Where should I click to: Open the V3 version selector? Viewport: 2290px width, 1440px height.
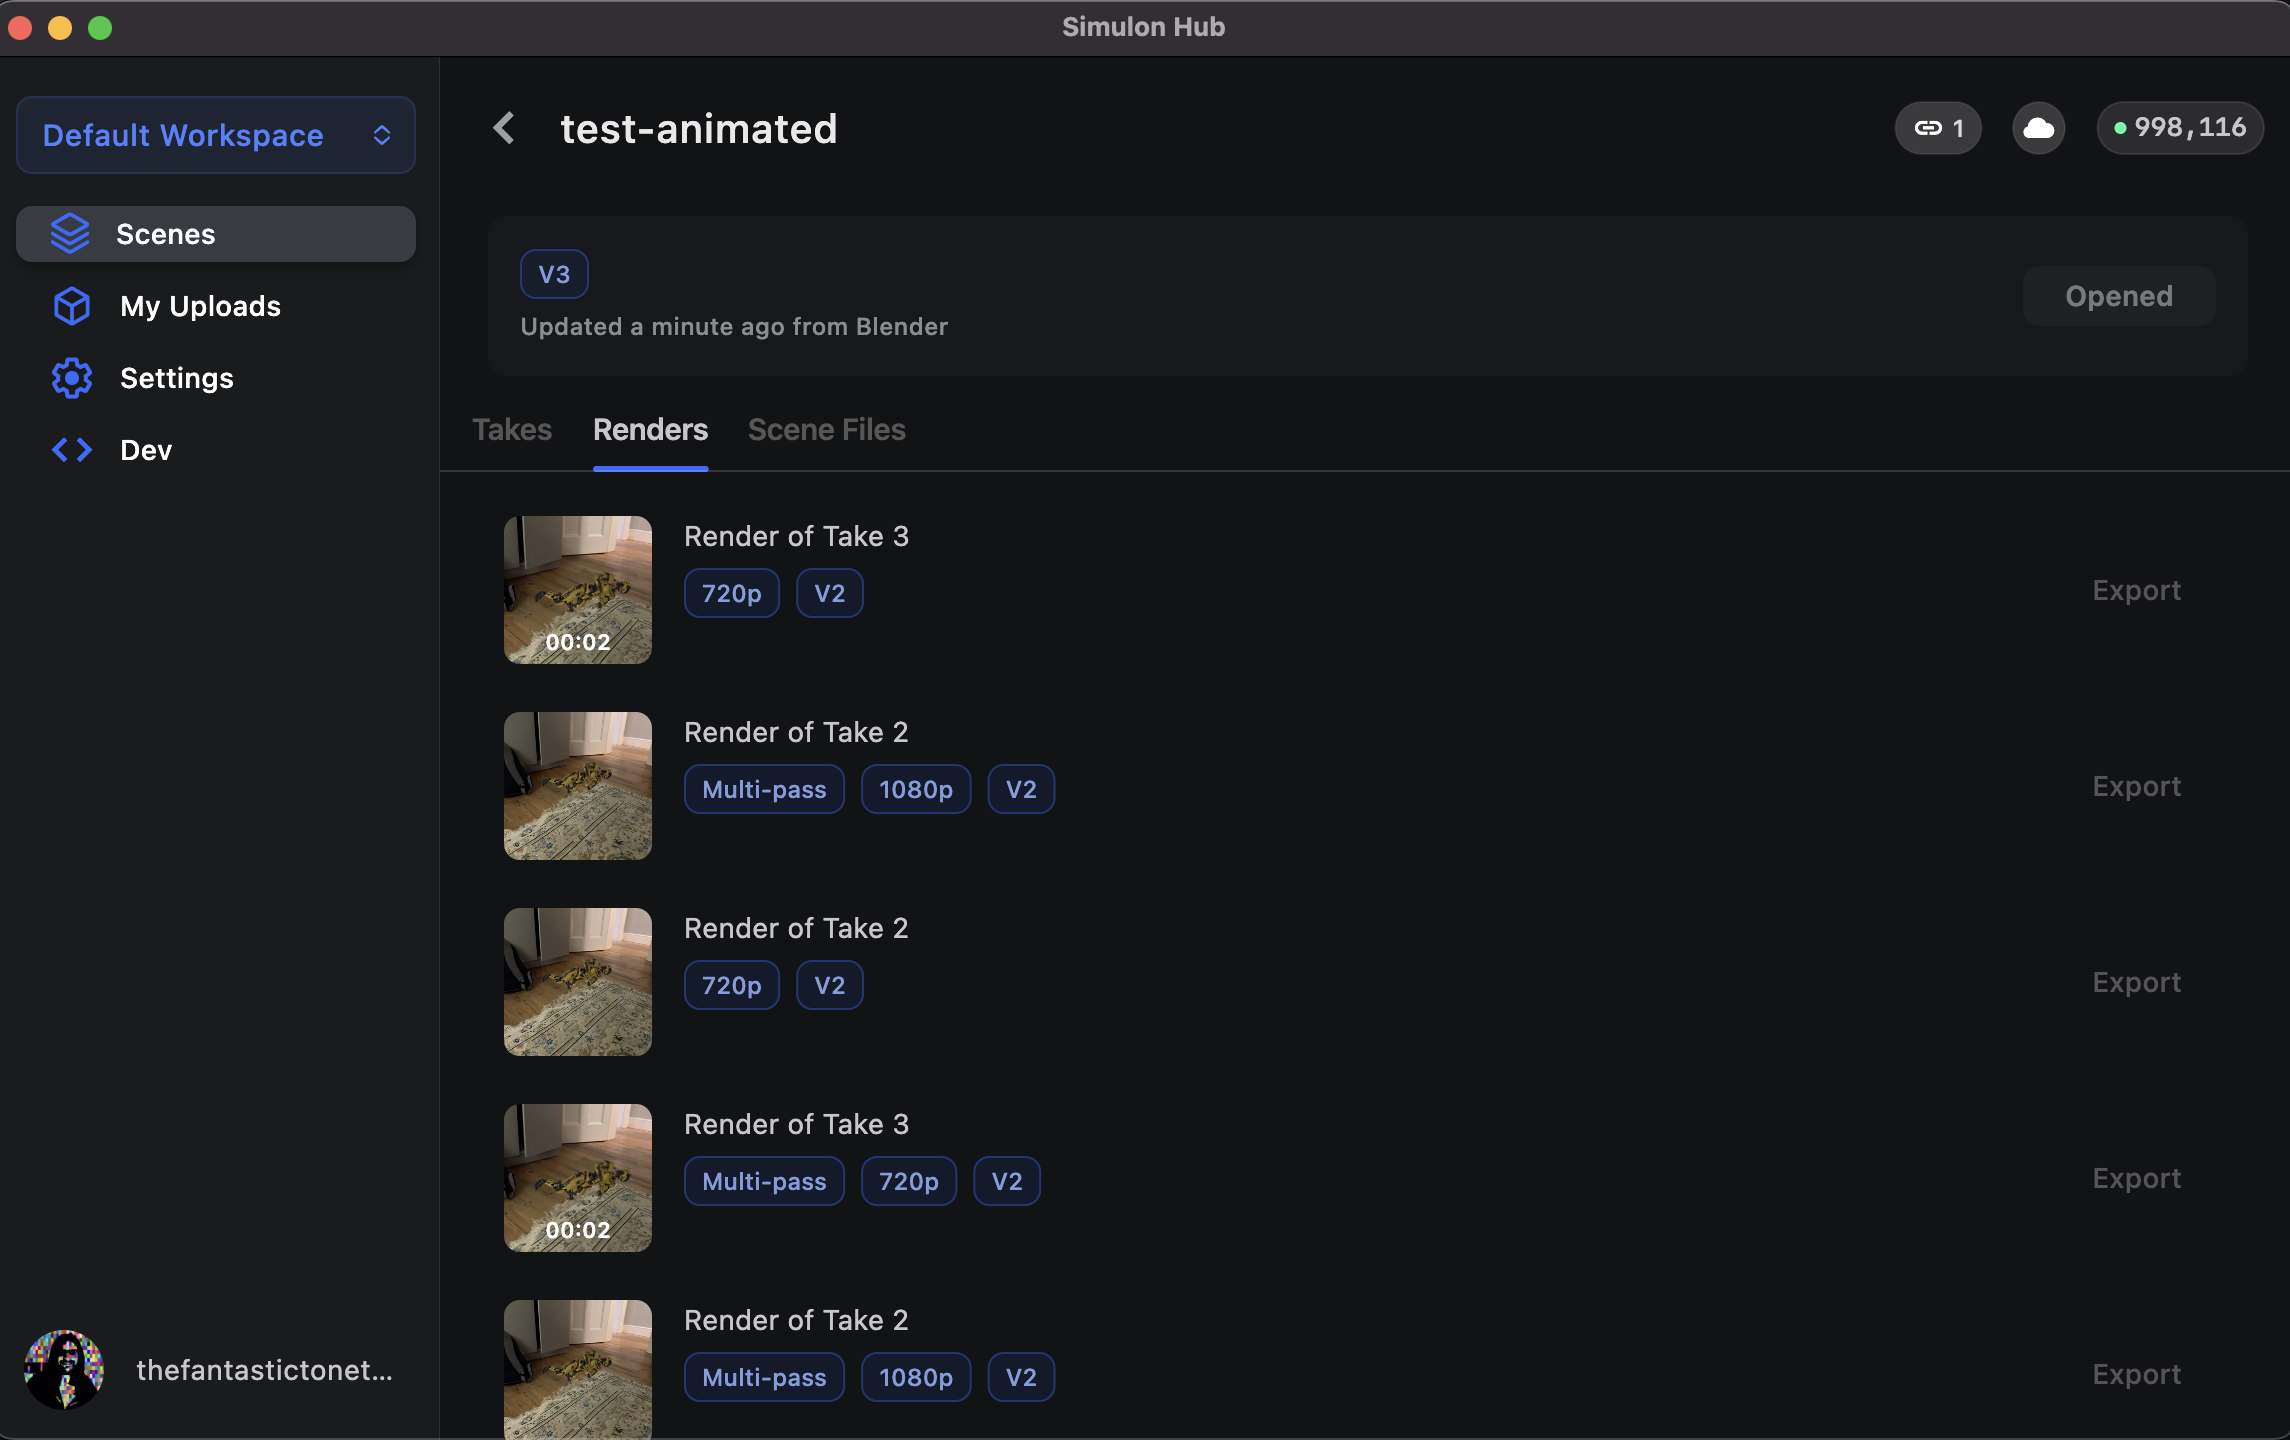pos(554,274)
